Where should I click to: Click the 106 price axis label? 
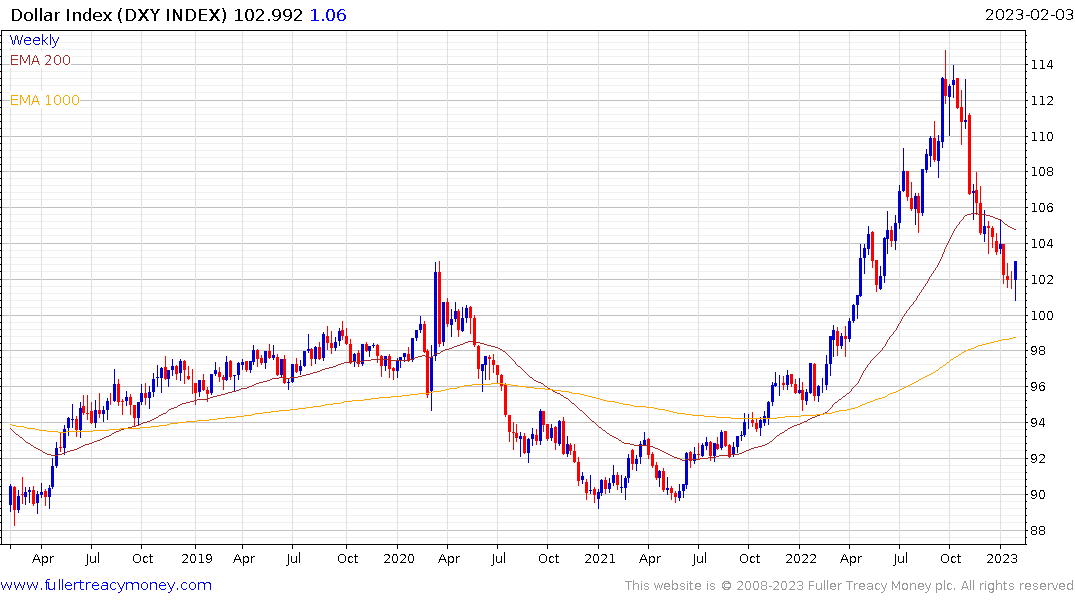coord(1042,208)
